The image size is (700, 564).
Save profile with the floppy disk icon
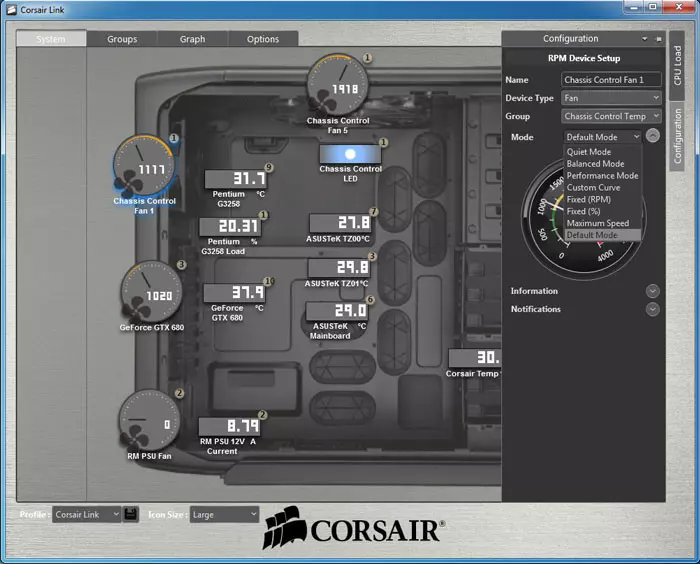[x=130, y=514]
